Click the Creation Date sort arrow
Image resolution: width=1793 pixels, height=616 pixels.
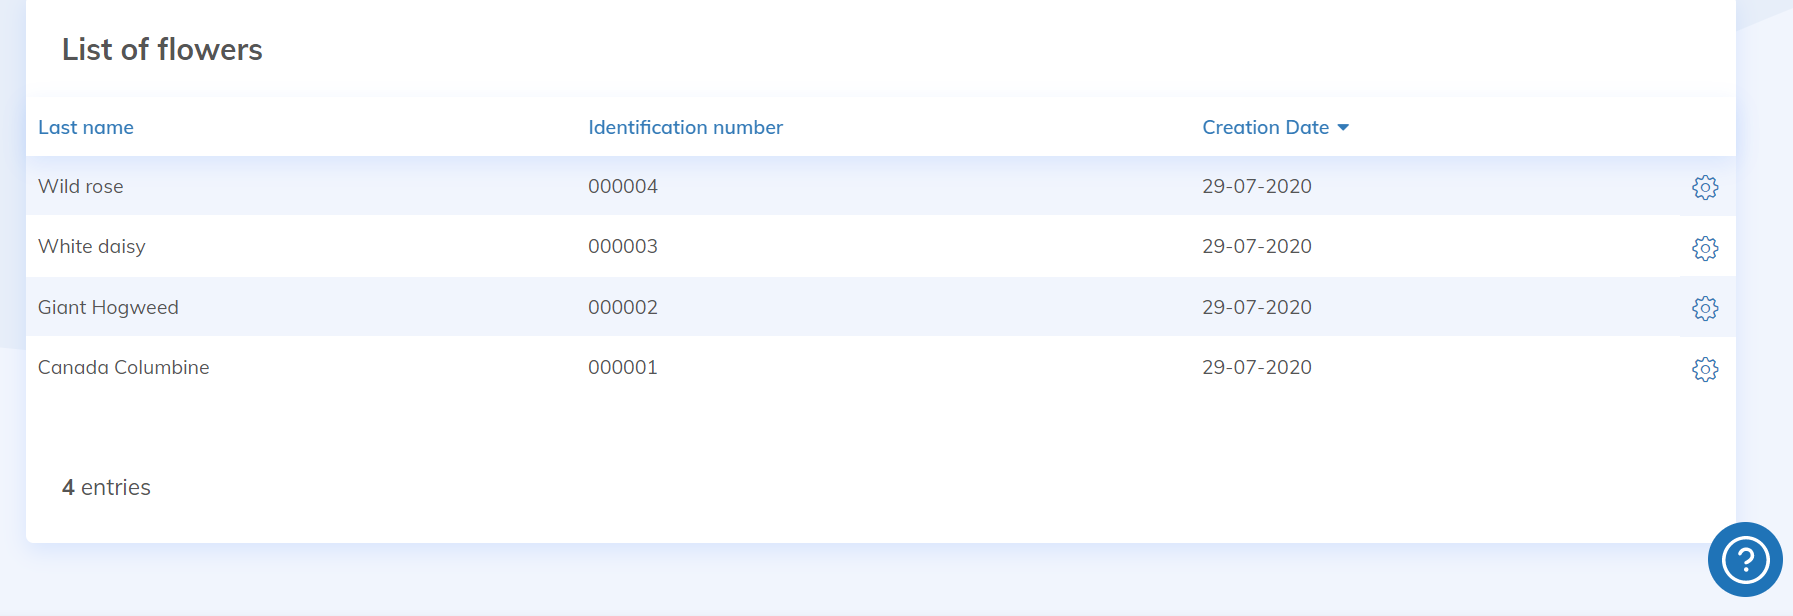pos(1343,128)
